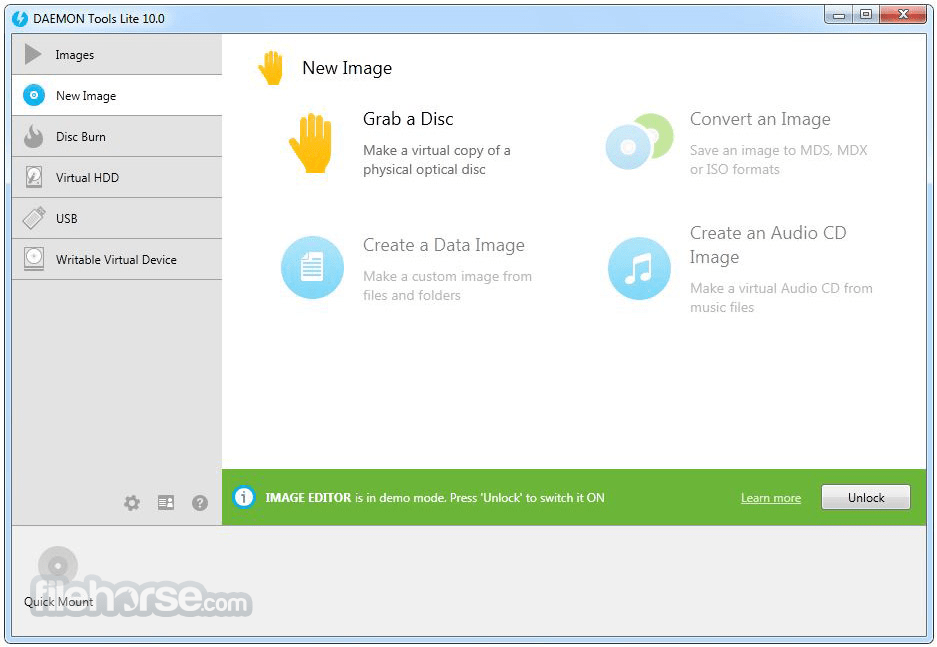Click the info icon on the green banner
Image resolution: width=937 pixels, height=647 pixels.
243,497
